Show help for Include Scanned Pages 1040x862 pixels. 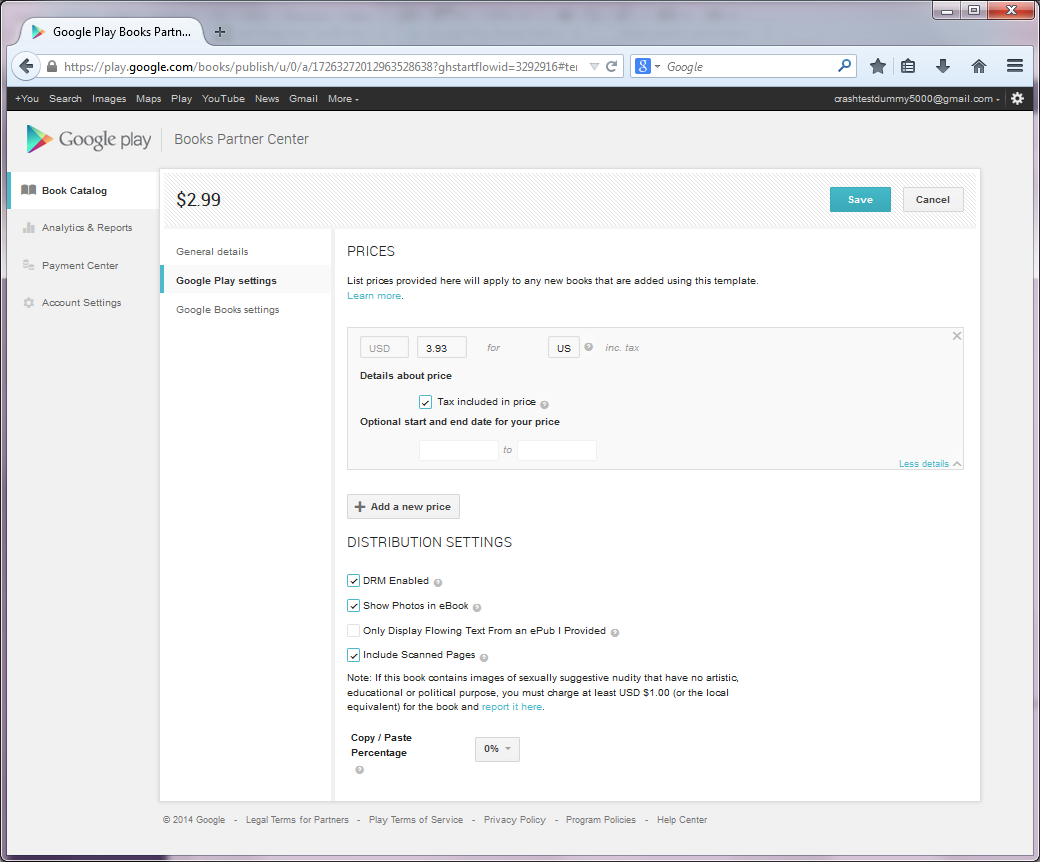[x=484, y=658]
